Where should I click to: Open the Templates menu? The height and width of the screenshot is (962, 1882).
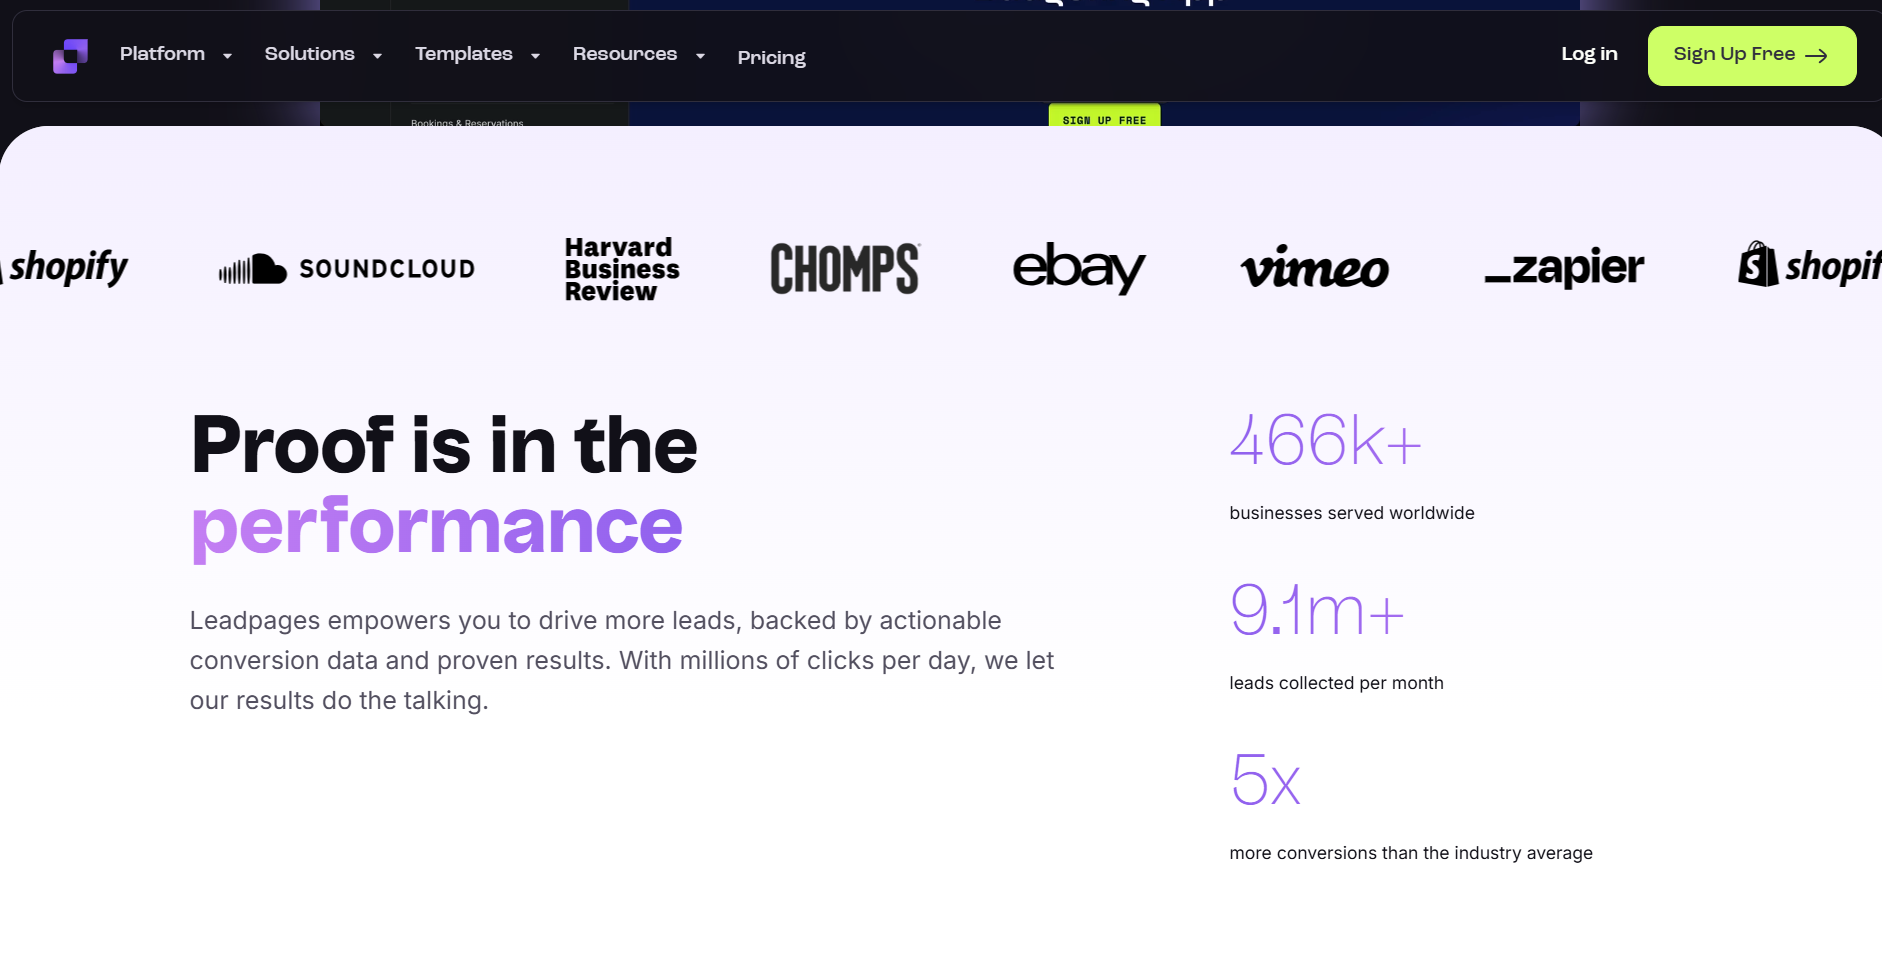[x=464, y=54]
